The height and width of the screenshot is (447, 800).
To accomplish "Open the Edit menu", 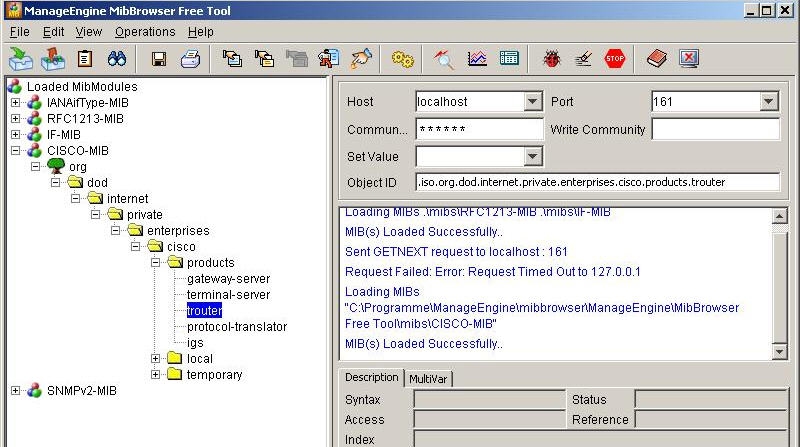I will tap(53, 32).
